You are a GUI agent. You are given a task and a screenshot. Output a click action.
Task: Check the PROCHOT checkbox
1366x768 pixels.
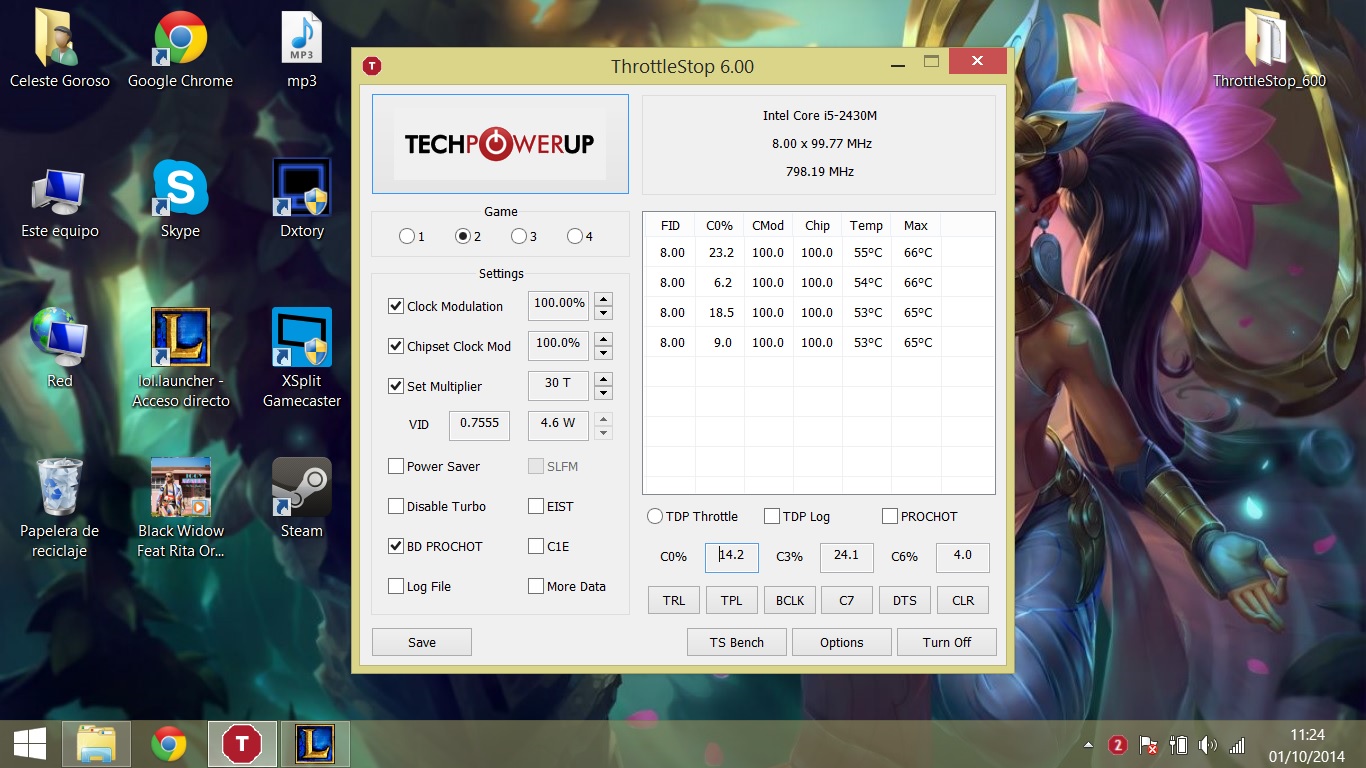pyautogui.click(x=890, y=516)
